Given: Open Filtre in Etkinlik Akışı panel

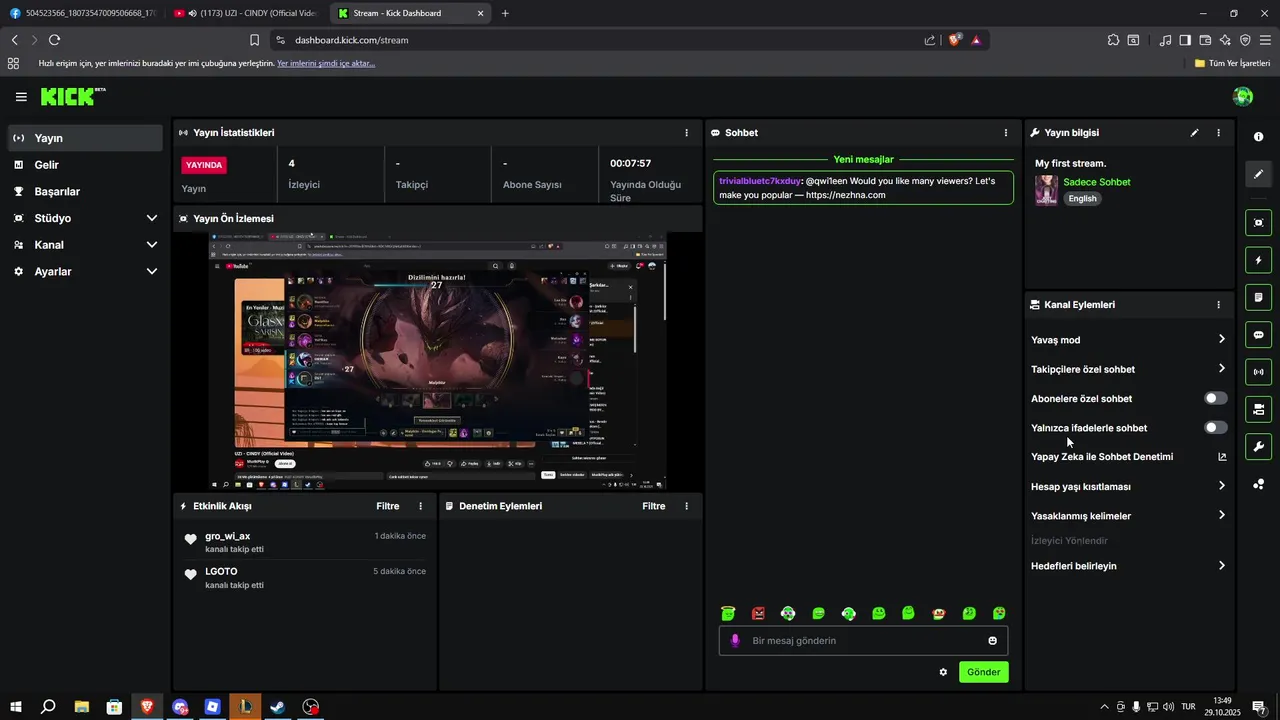Looking at the screenshot, I should coord(387,506).
